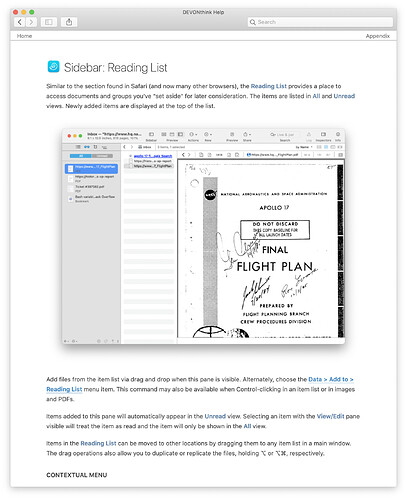
Task: Click into the help Search field
Action: 320,22
